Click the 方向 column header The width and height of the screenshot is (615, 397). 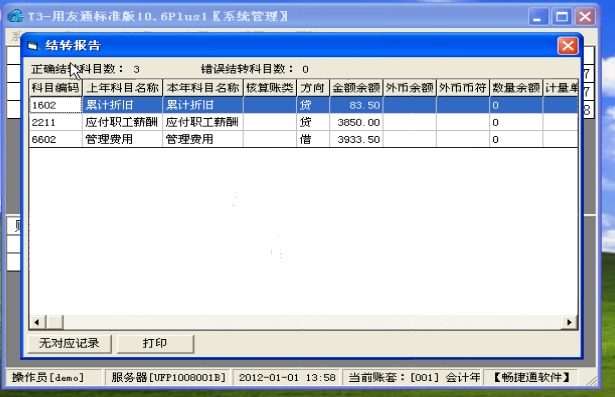coord(313,88)
